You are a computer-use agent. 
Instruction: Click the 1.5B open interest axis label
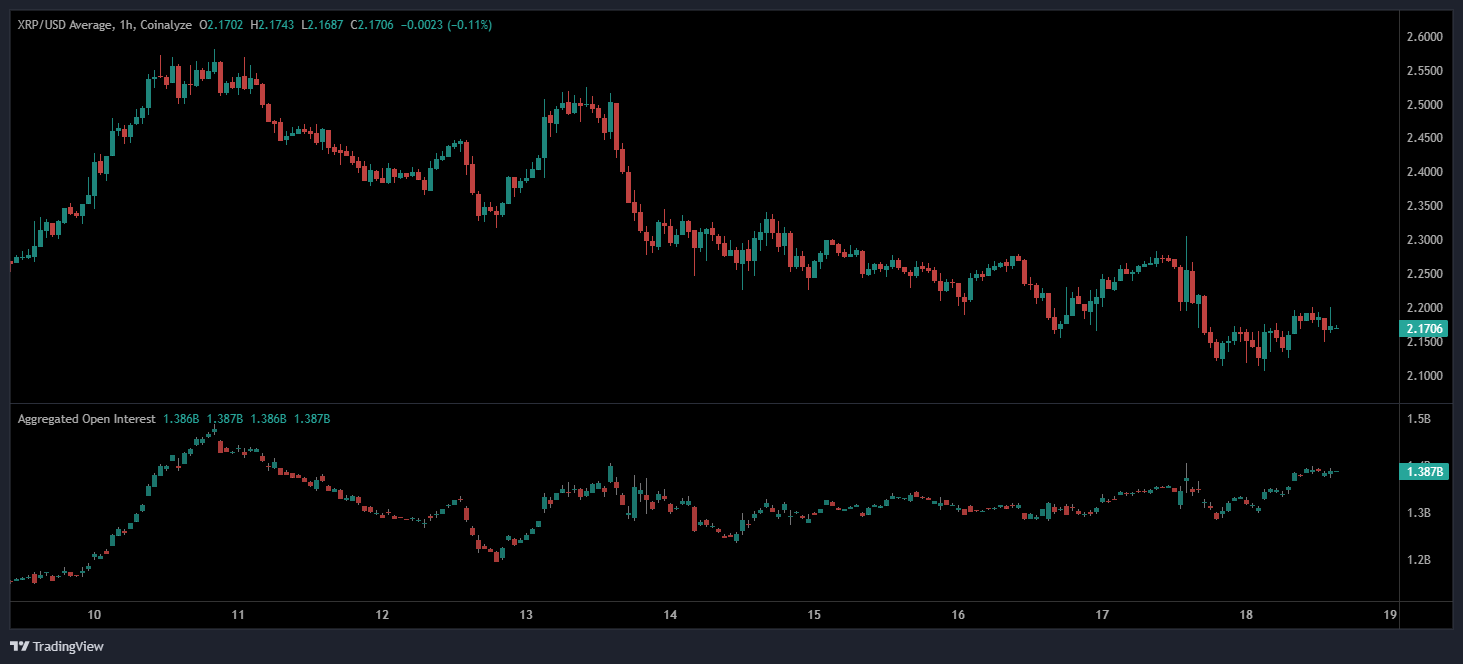[1417, 419]
